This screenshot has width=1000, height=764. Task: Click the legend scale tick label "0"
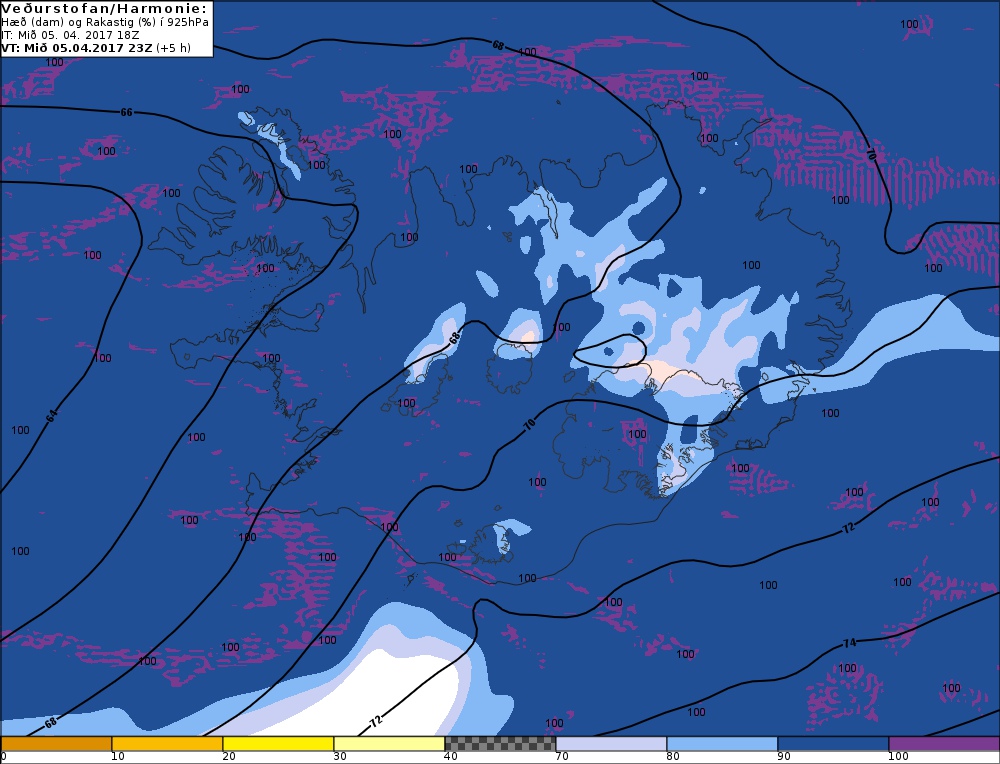pos(3,757)
